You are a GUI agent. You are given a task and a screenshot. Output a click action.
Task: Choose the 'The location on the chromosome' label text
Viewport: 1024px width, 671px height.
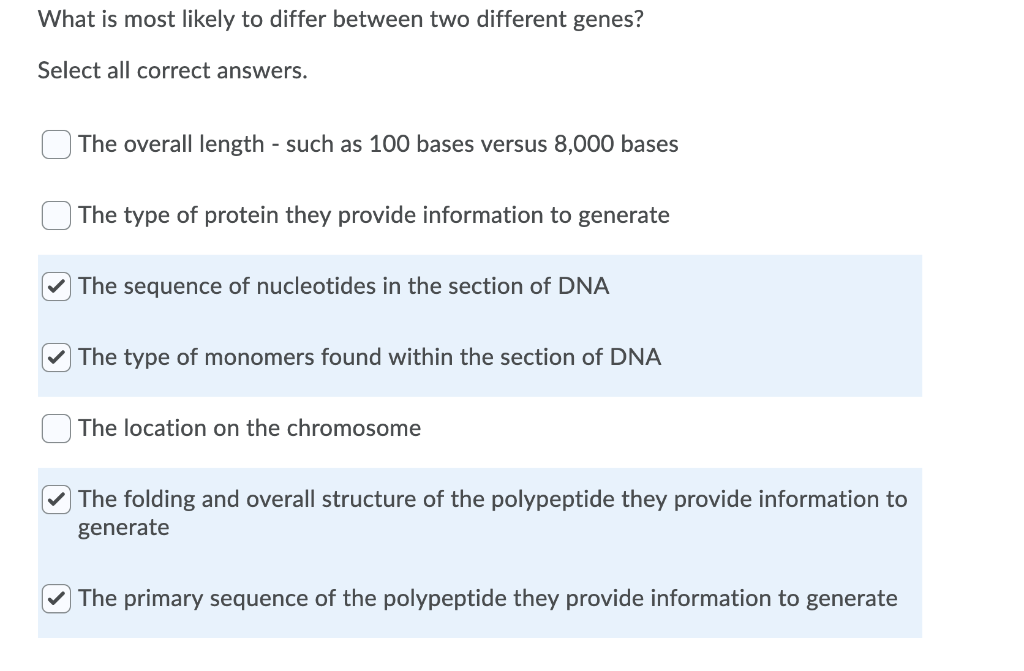pos(249,429)
